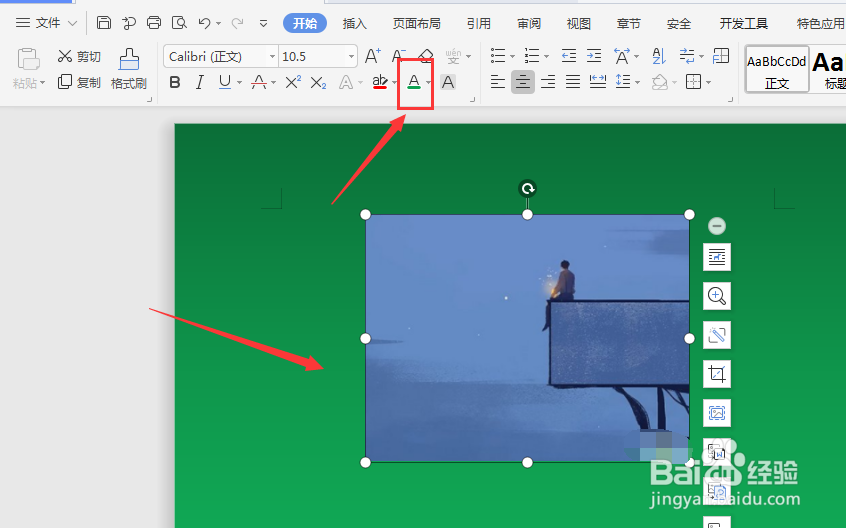Open the 文件 (File) menu
This screenshot has height=528, width=846.
point(46,23)
